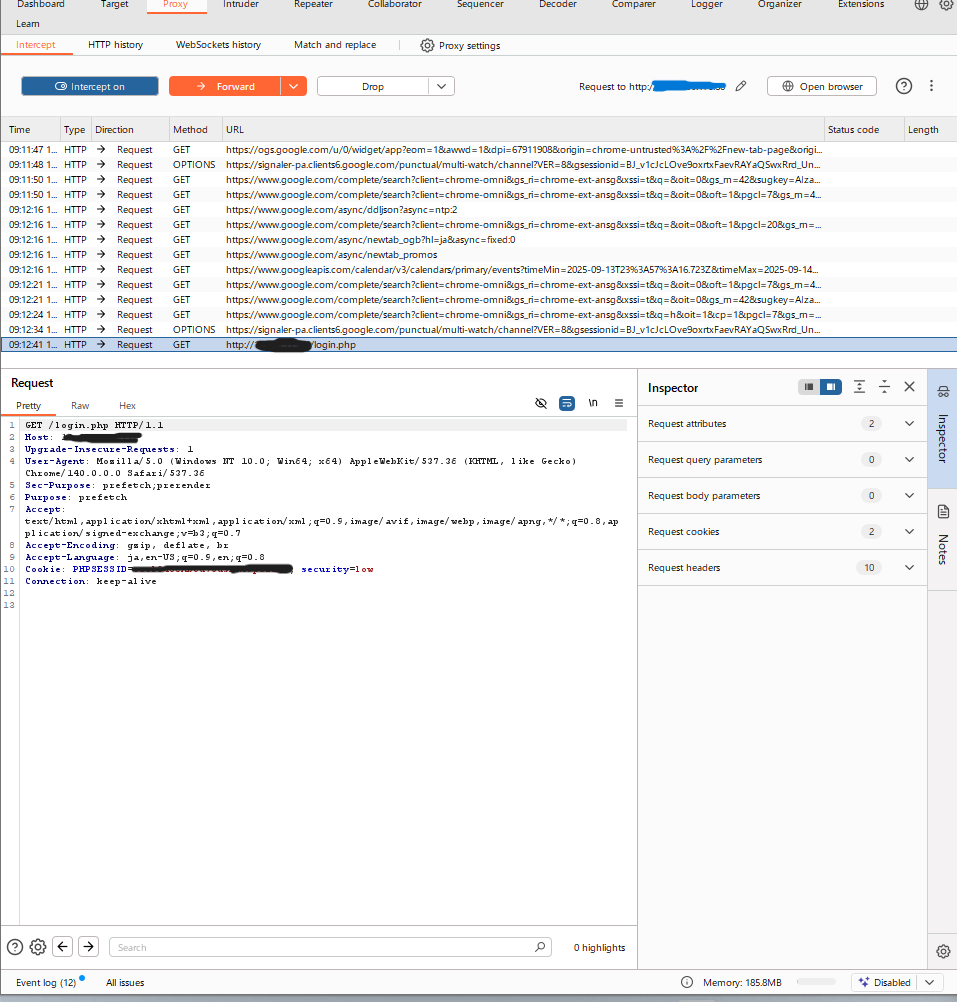Open the Forward dropdown arrow

tap(294, 86)
